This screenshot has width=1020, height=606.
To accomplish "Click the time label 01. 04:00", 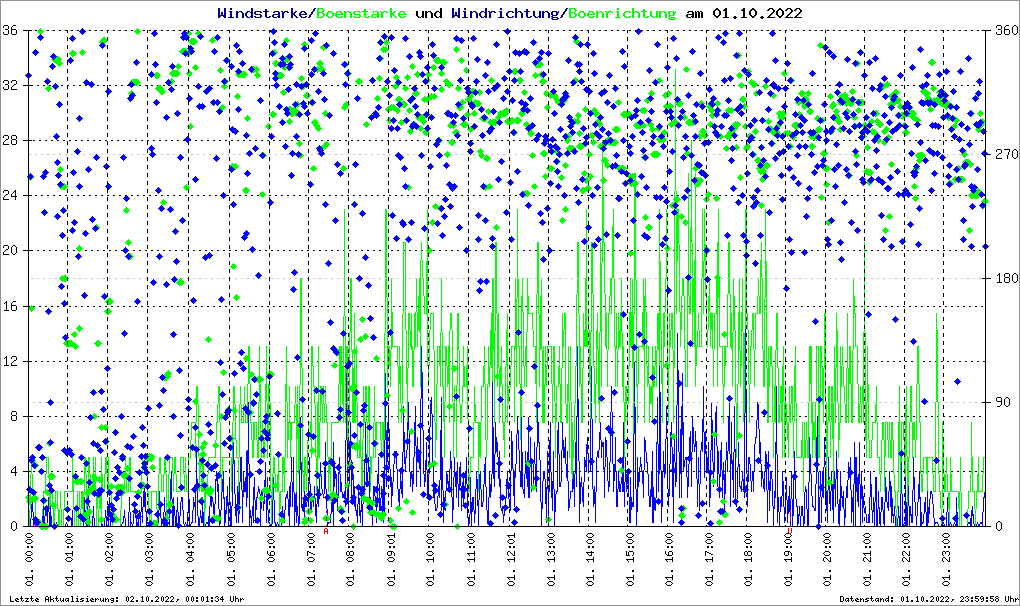I will pos(189,560).
